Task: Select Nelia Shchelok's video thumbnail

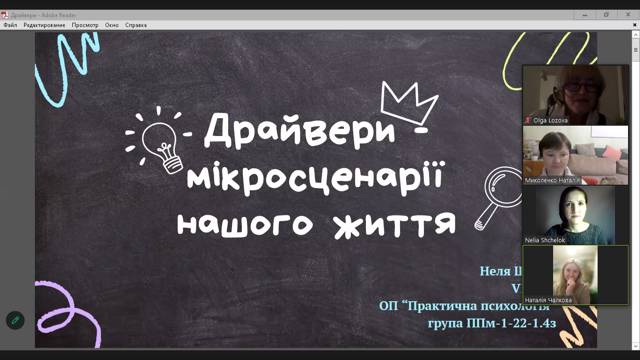Action: pos(576,215)
